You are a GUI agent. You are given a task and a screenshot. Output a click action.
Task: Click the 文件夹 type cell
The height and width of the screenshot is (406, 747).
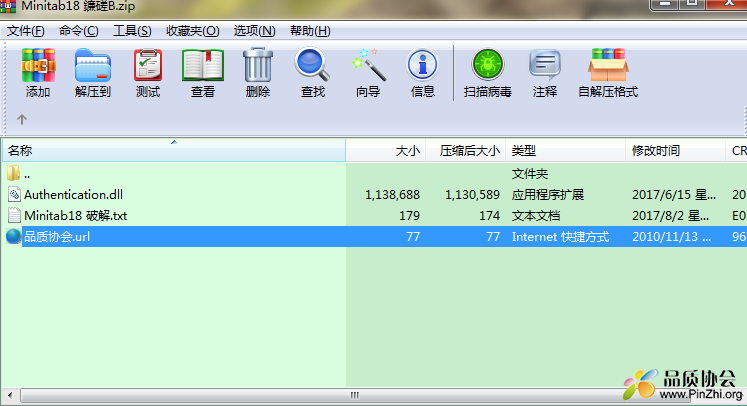[530, 173]
